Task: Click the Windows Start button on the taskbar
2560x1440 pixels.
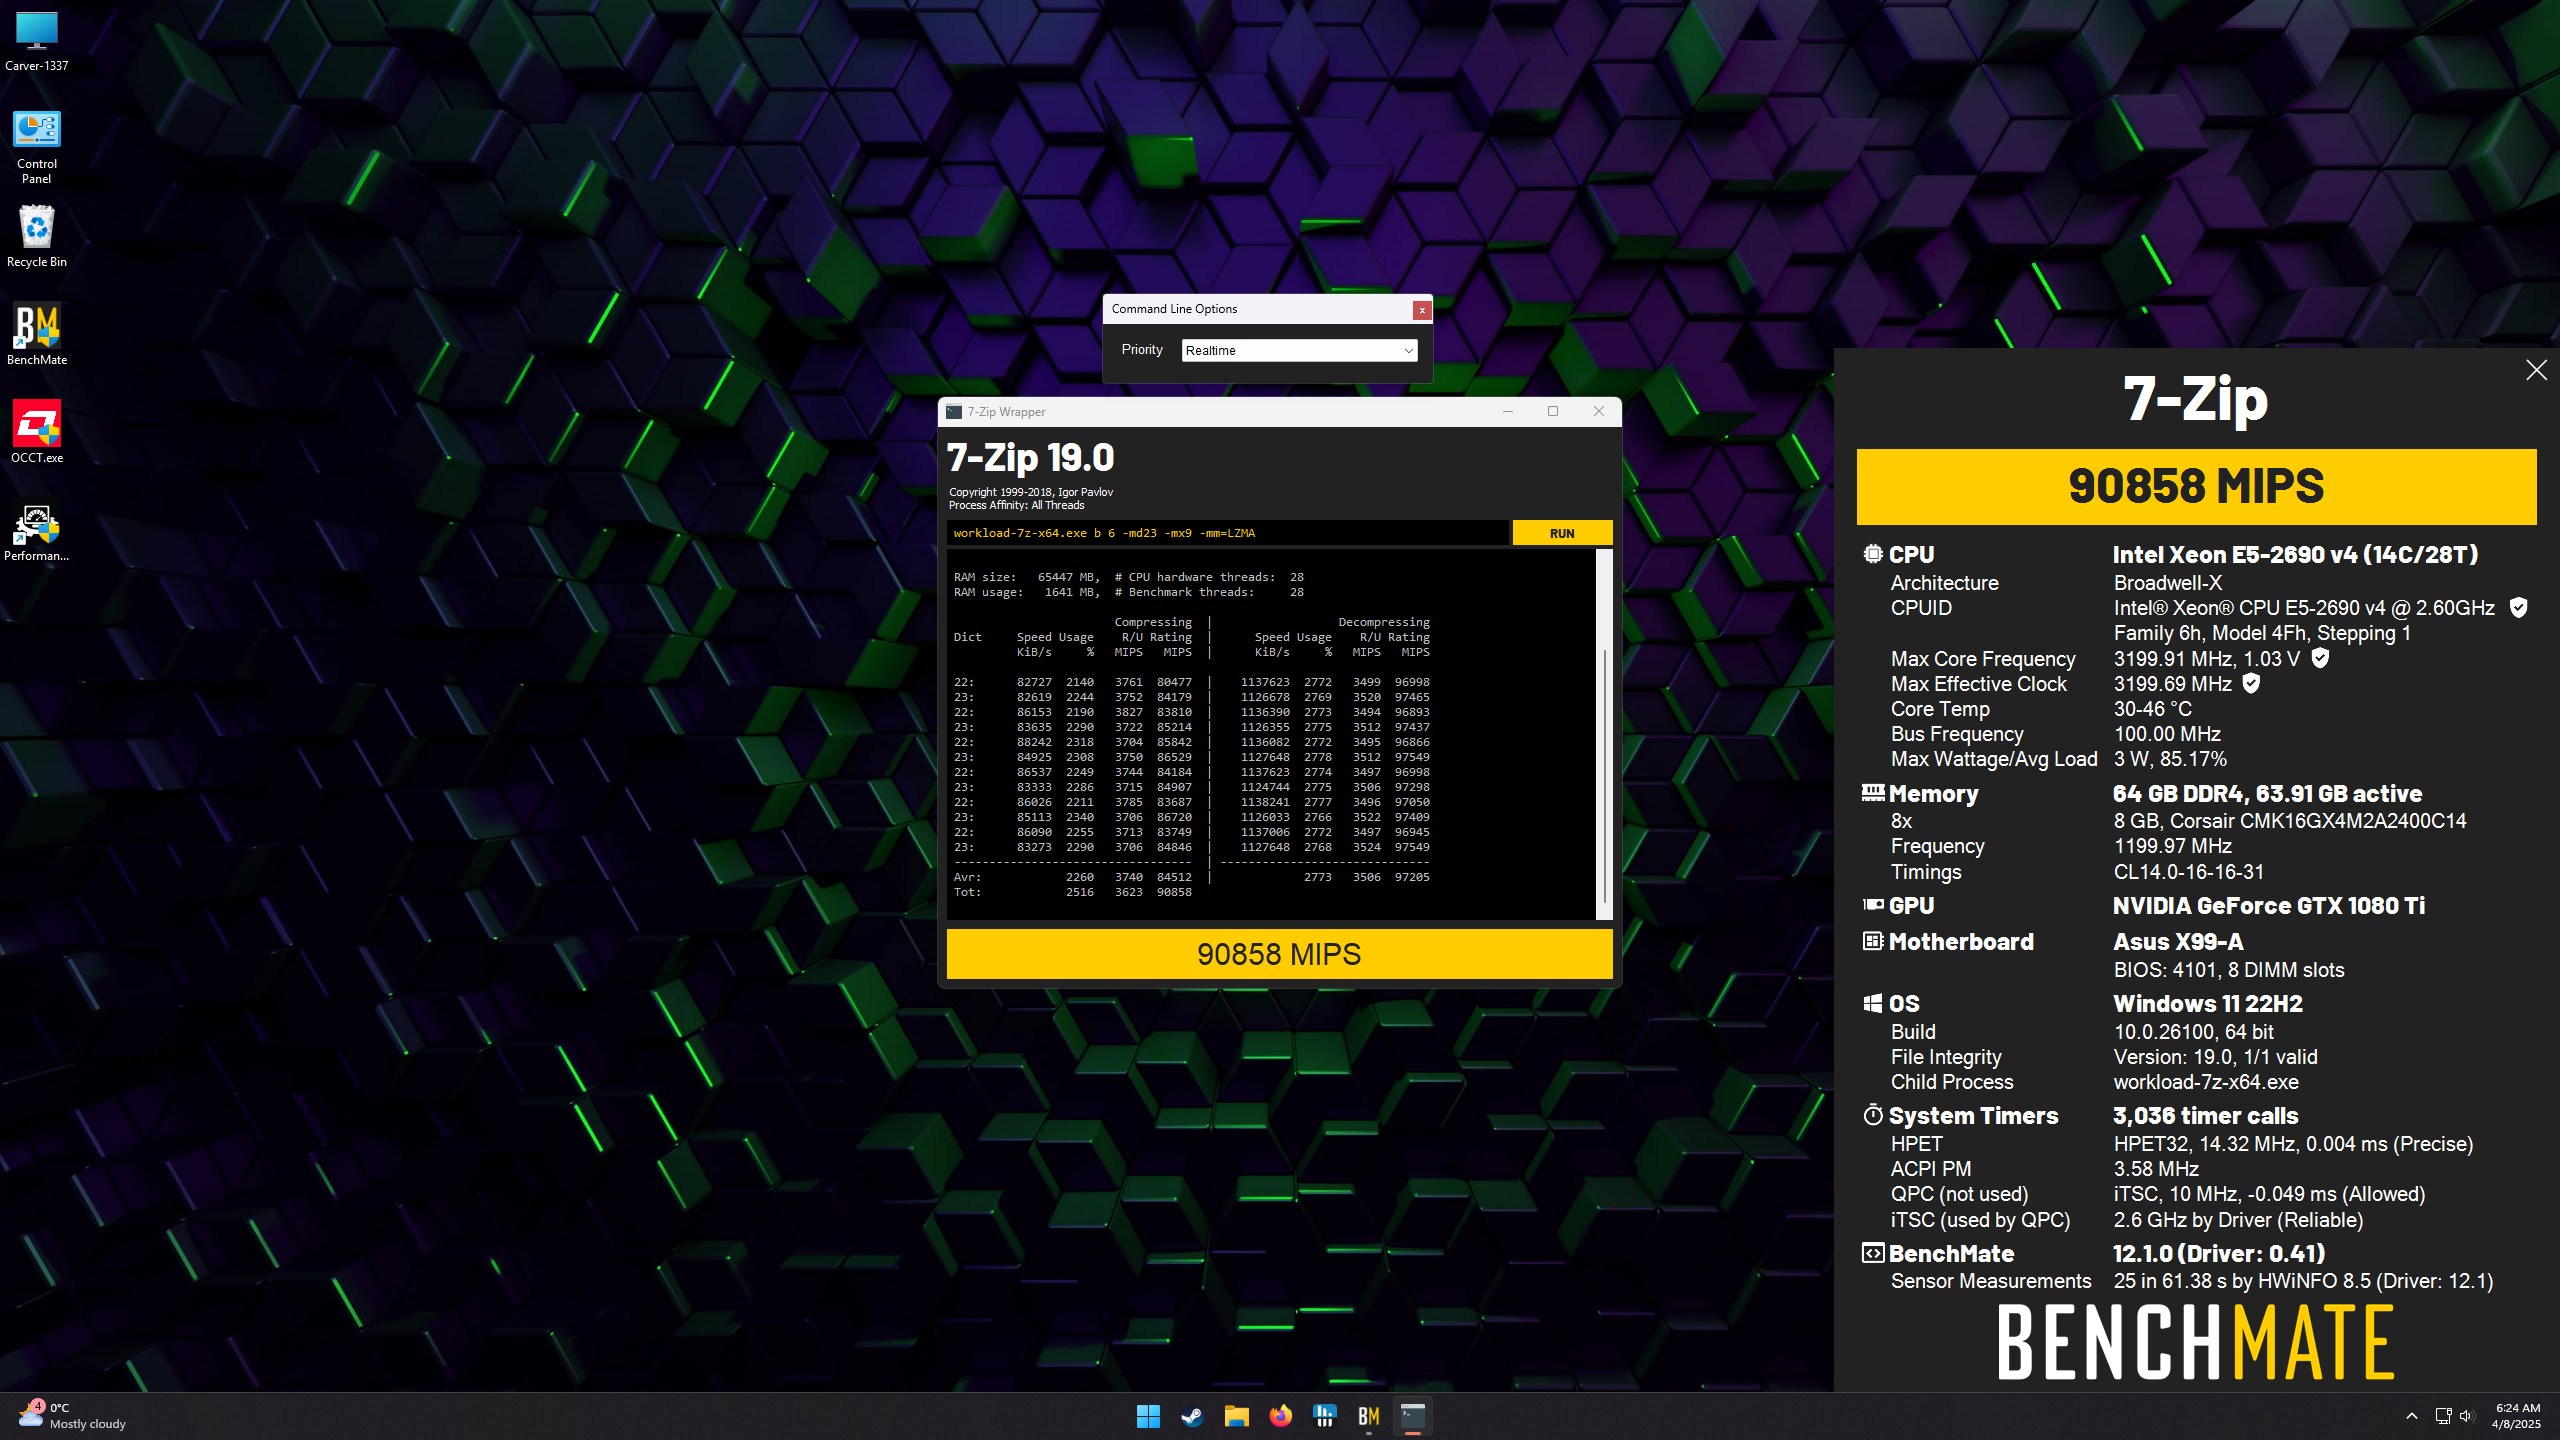Action: click(x=1148, y=1416)
